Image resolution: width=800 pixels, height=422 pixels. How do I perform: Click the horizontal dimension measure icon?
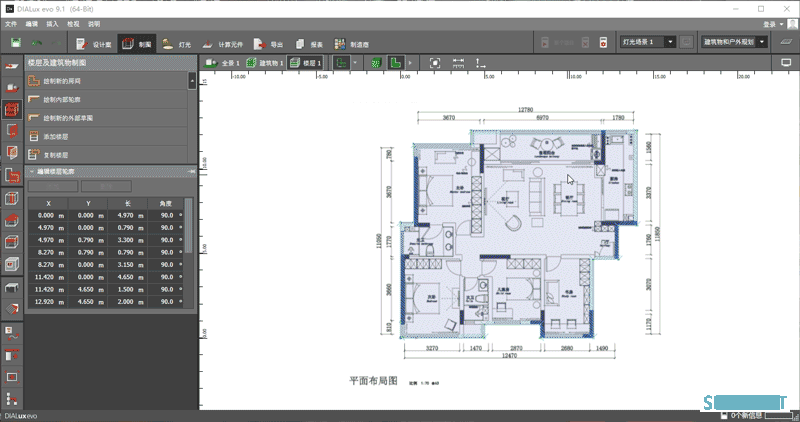click(x=458, y=63)
